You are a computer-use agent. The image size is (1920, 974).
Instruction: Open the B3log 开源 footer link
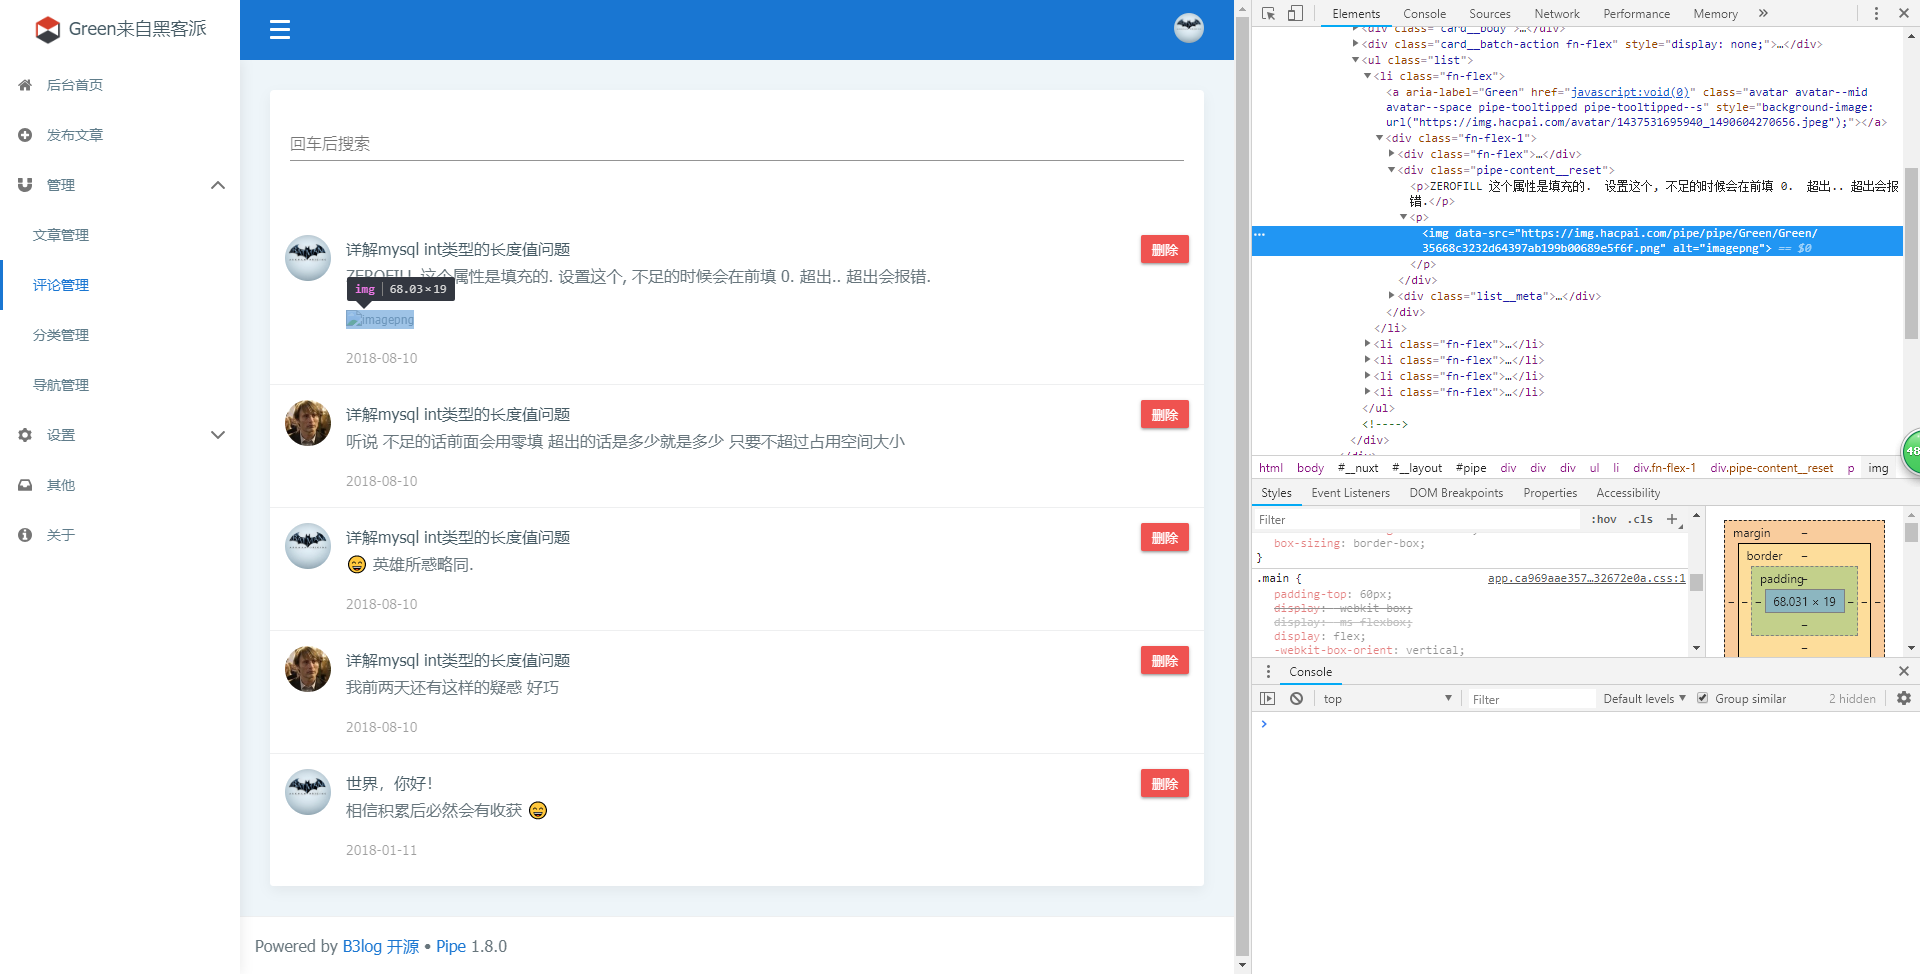point(381,946)
